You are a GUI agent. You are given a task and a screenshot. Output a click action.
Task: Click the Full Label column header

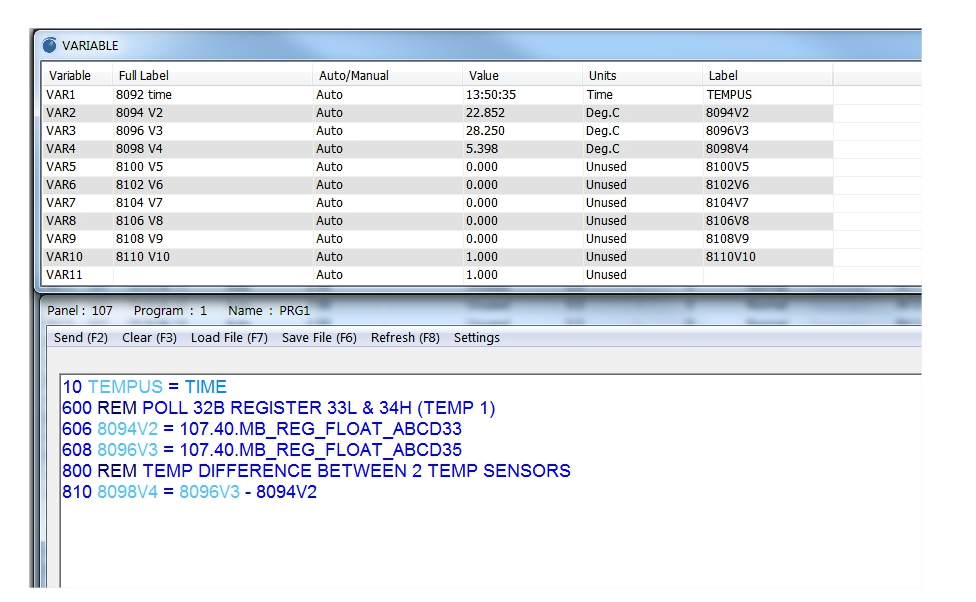click(x=143, y=76)
